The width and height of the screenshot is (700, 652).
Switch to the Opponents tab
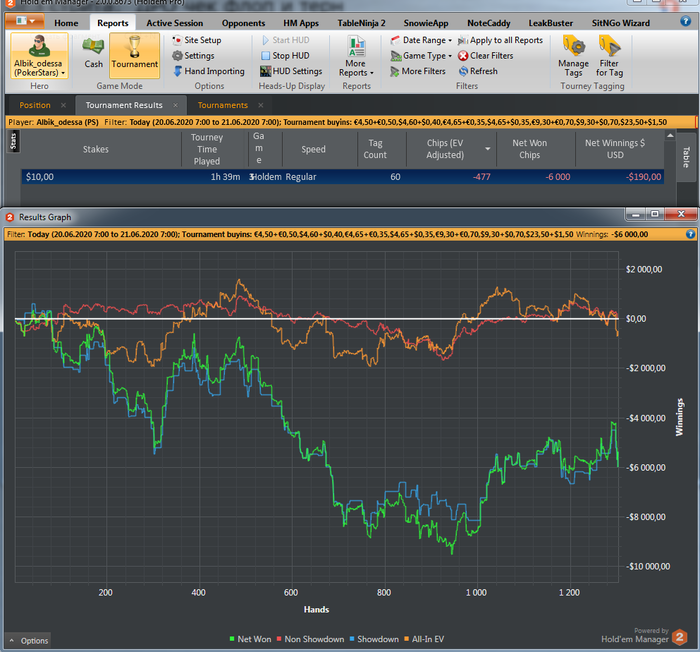pos(243,23)
